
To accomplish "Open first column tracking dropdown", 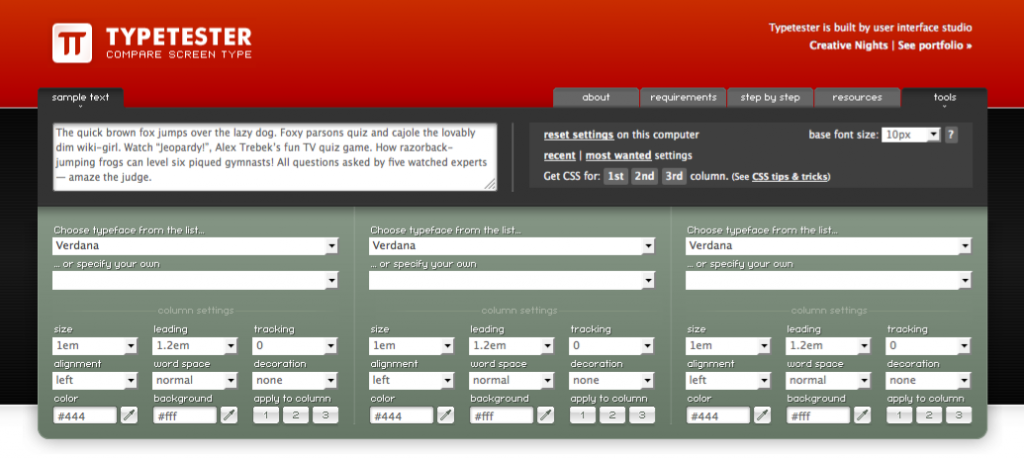I will click(x=295, y=346).
